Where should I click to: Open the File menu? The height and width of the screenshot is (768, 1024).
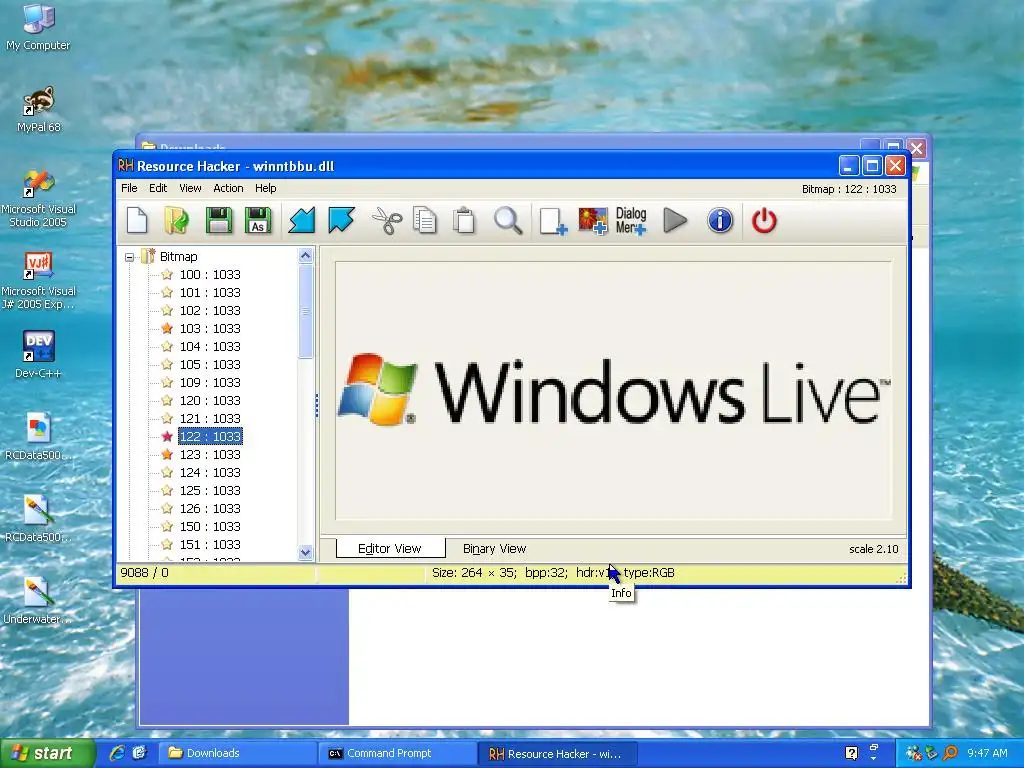click(129, 188)
